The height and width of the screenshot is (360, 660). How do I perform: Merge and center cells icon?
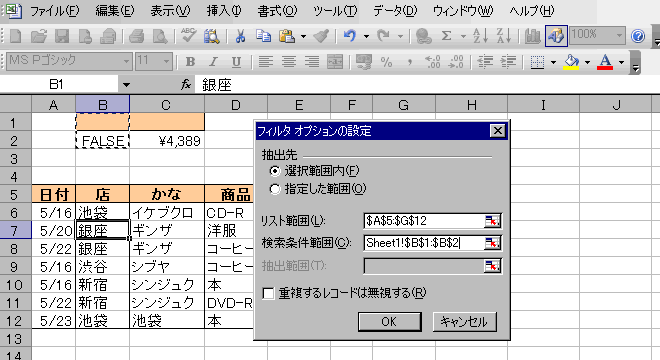(335, 62)
